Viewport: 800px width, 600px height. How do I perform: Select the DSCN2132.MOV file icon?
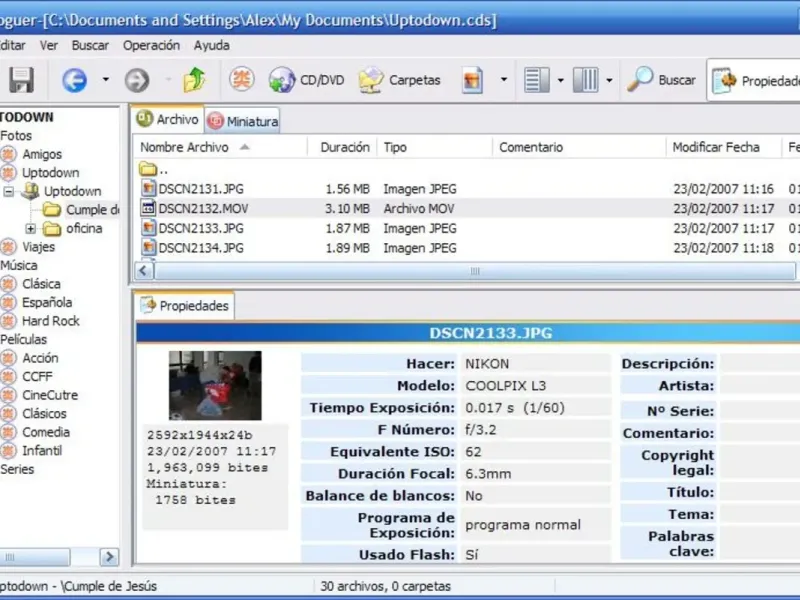click(148, 208)
